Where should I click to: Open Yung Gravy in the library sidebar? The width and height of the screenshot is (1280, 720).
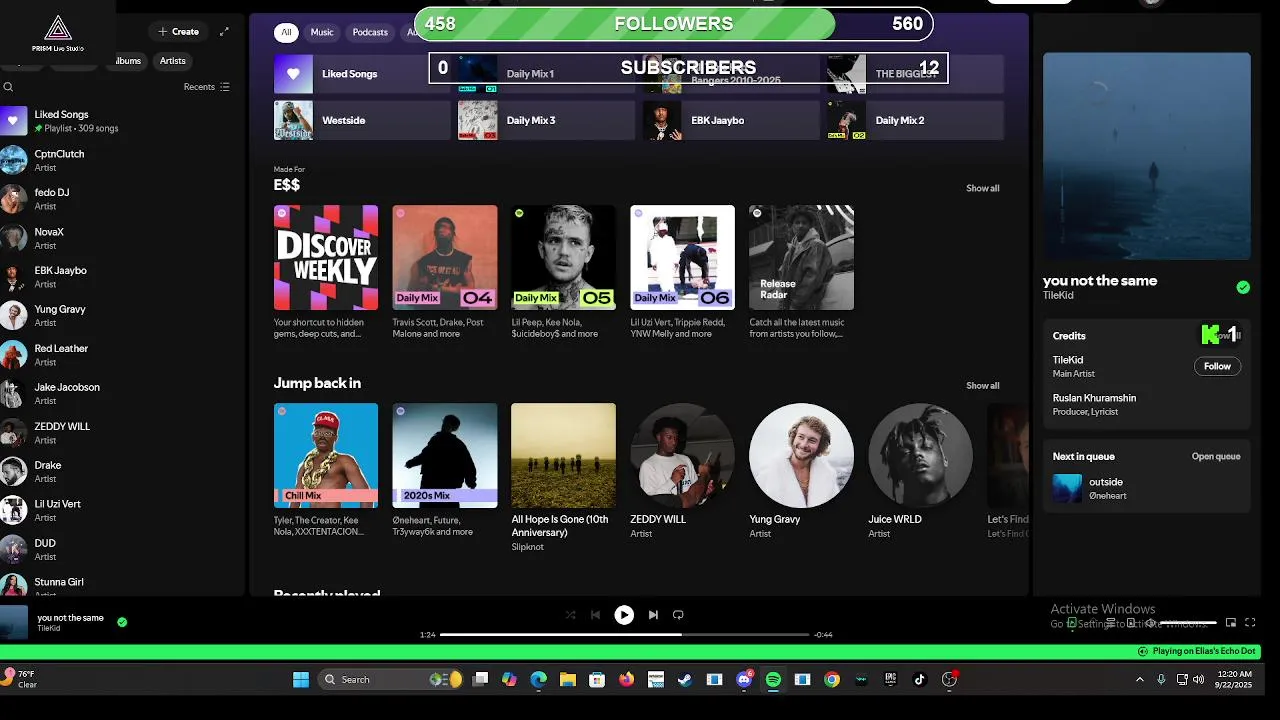tap(120, 316)
